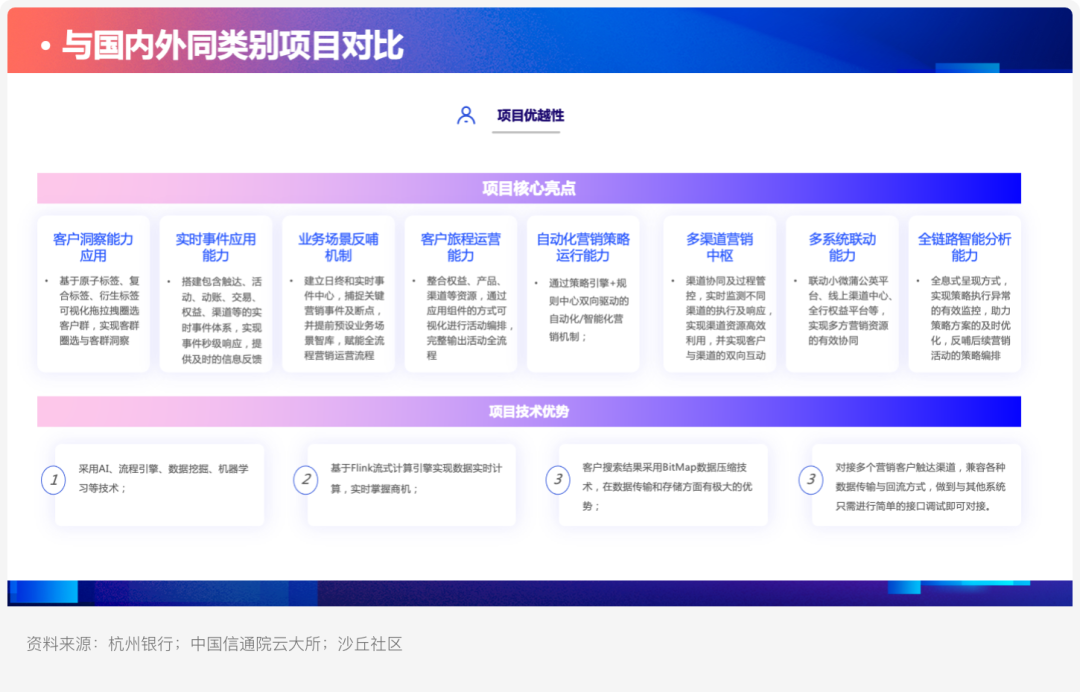
Task: Click the 采用AI、流程引擎 text box
Action: (x=159, y=485)
